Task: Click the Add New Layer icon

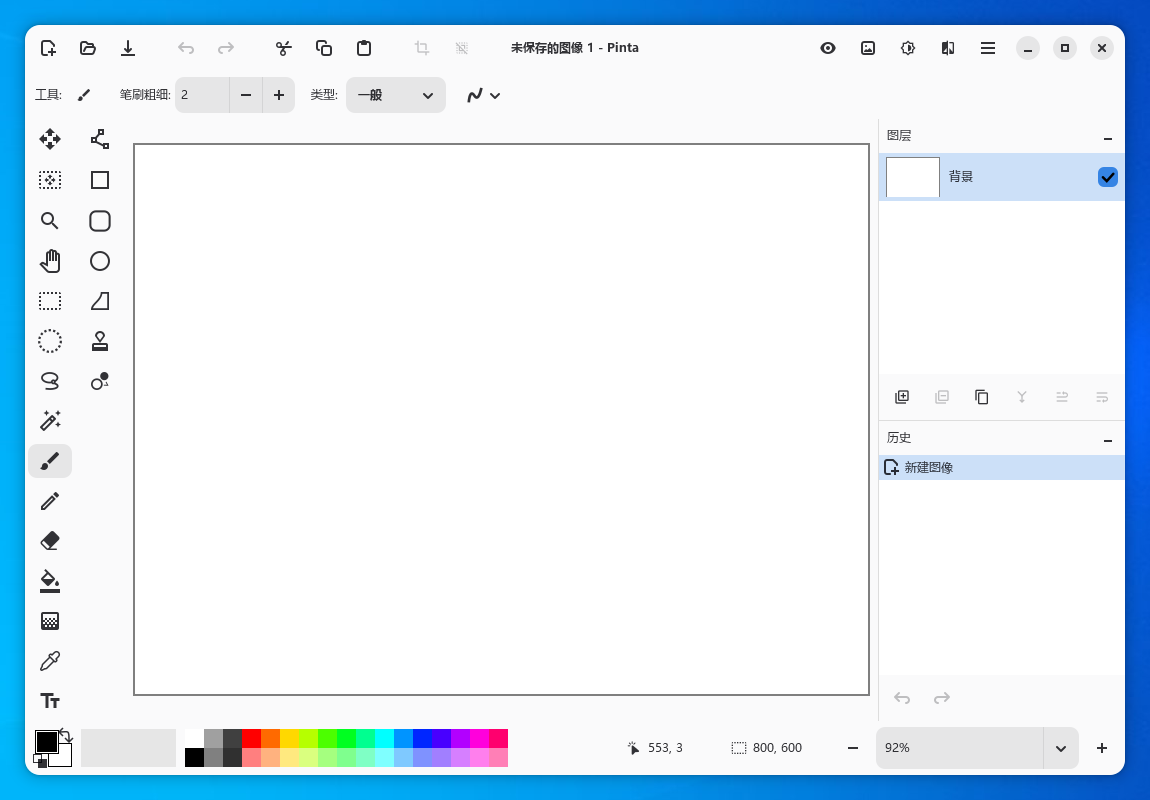Action: click(902, 397)
